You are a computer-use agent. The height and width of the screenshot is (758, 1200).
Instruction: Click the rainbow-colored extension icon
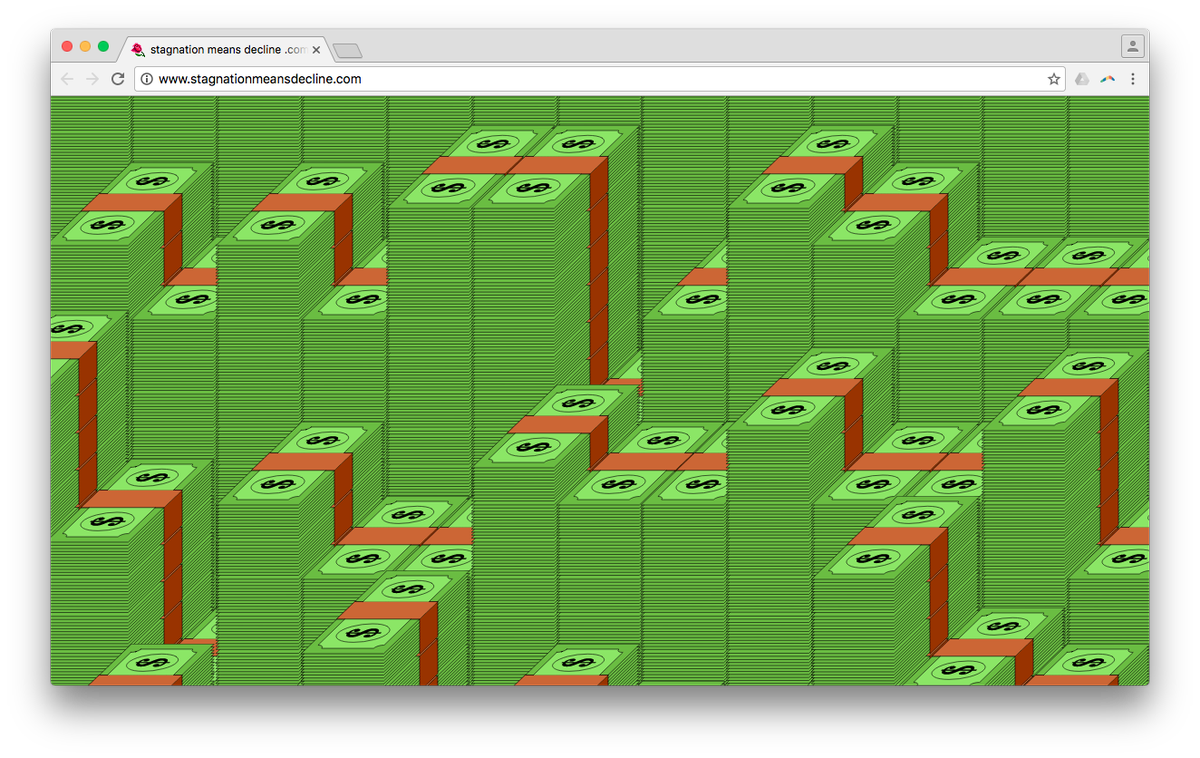coord(1107,79)
